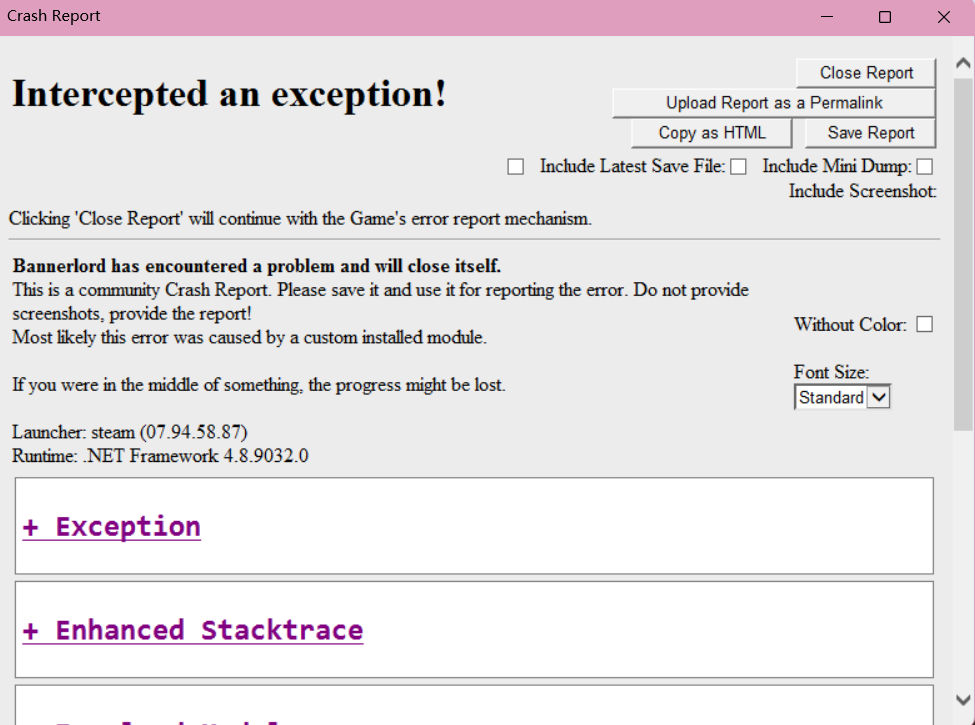Click the 'Launcher: steam (07.94.58.87)' text
975x725 pixels.
[x=129, y=432]
